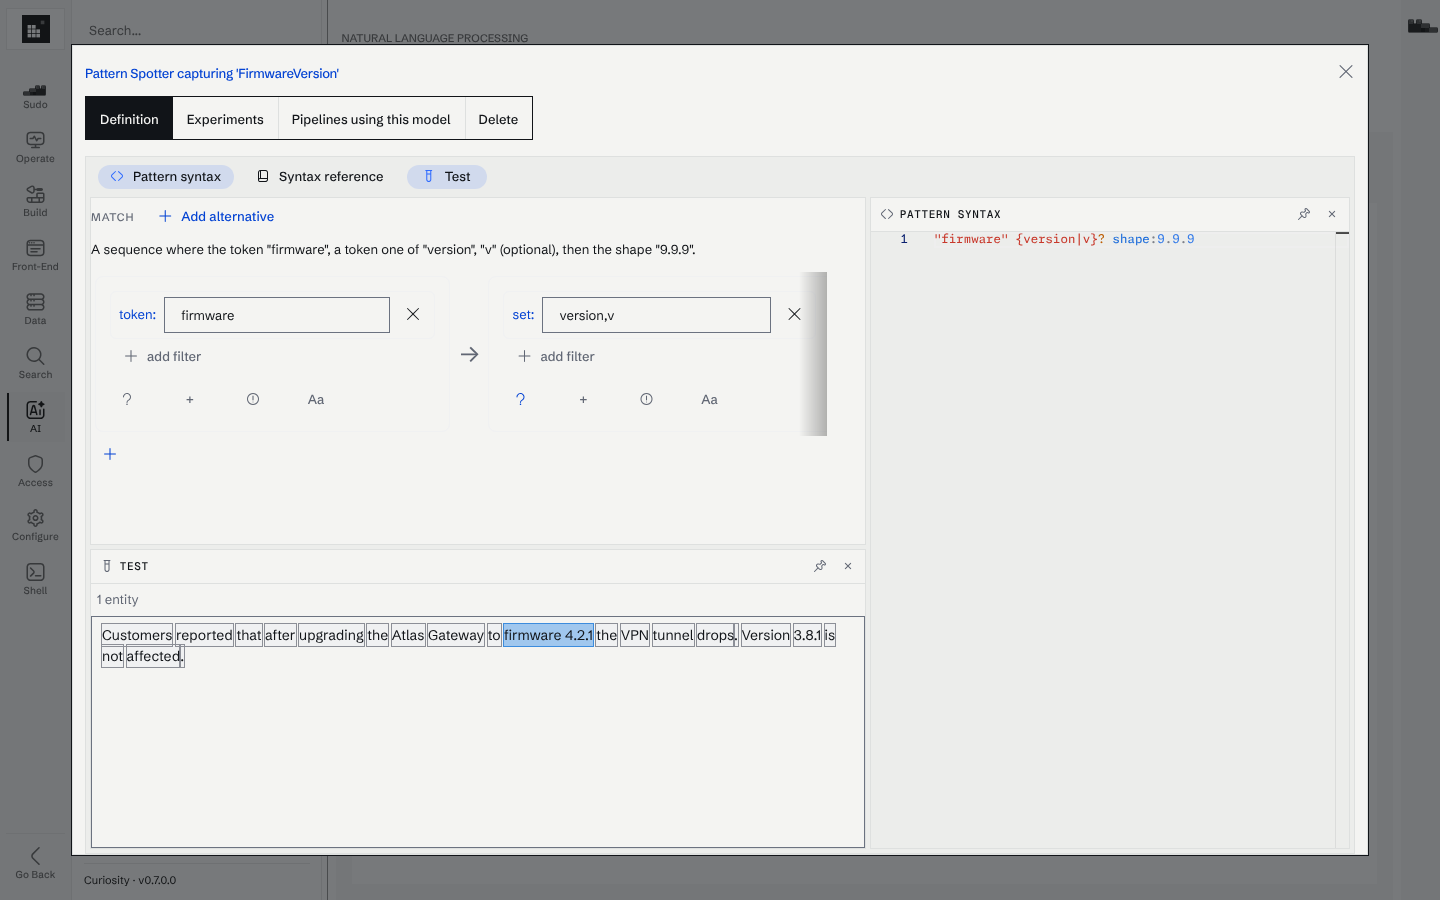The width and height of the screenshot is (1440, 900).
Task: Close the Pattern Spotter dialog
Action: click(x=1346, y=72)
